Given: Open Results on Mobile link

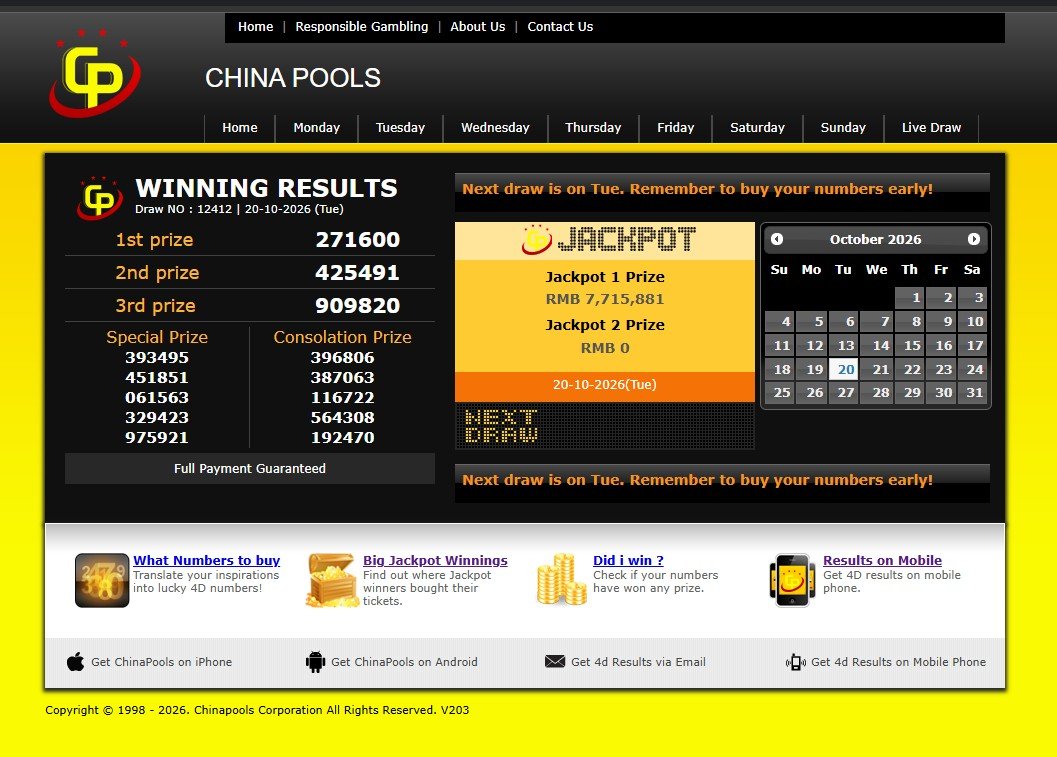Looking at the screenshot, I should (x=882, y=560).
